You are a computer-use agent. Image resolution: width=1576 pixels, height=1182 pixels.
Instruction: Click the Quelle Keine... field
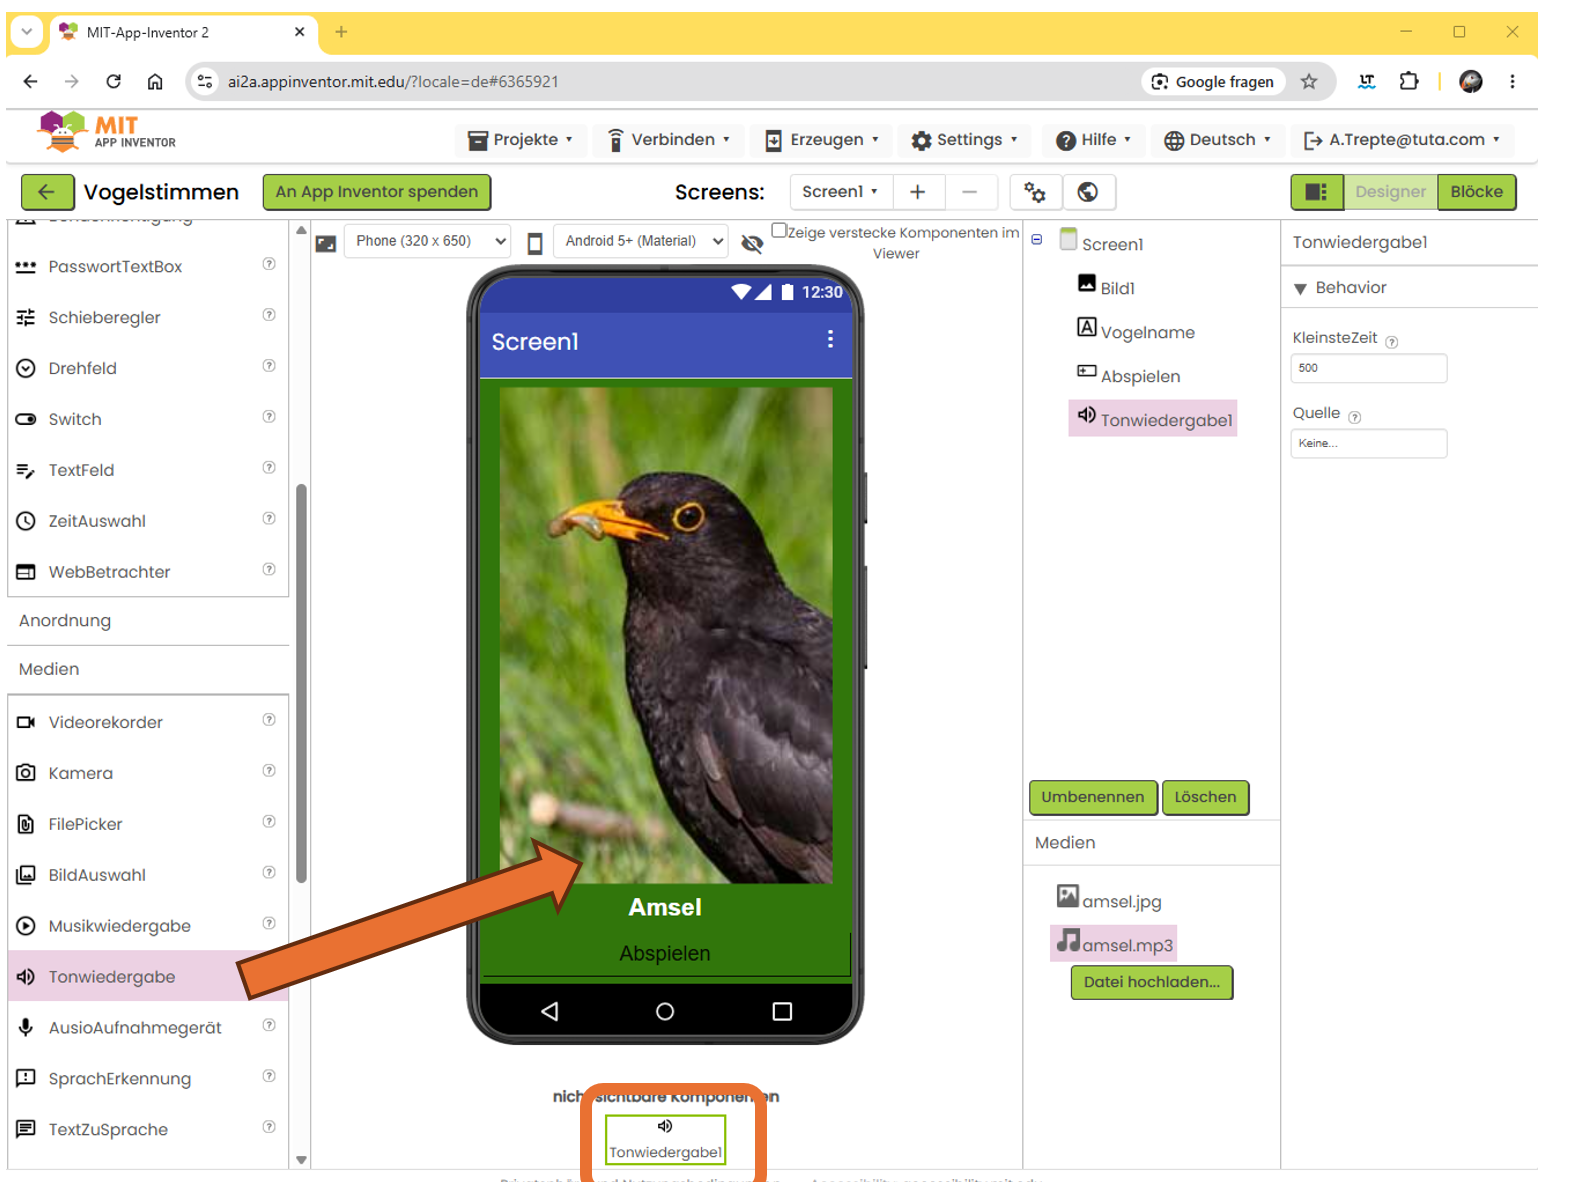[x=1368, y=443]
